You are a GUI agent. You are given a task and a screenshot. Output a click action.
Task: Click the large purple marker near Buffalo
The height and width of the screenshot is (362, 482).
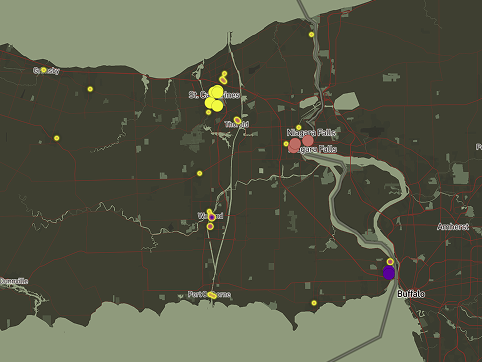pyautogui.click(x=389, y=273)
